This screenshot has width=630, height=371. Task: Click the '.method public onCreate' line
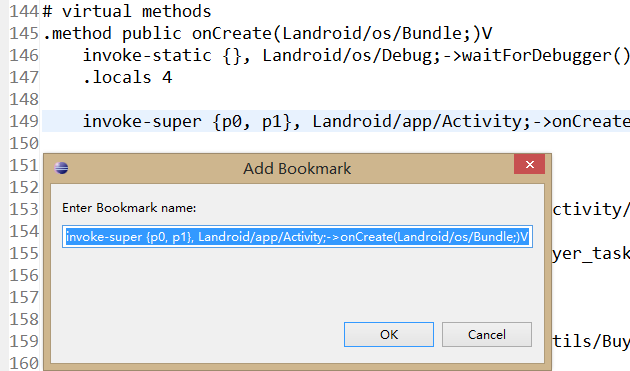267,33
